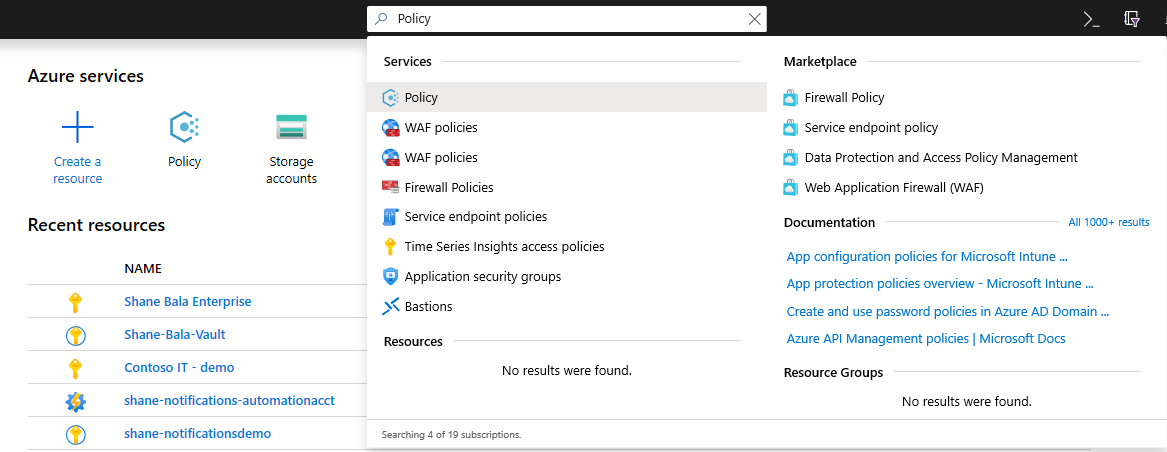Open Azure API Management policies documentation link
This screenshot has height=452, width=1167.
tap(925, 340)
